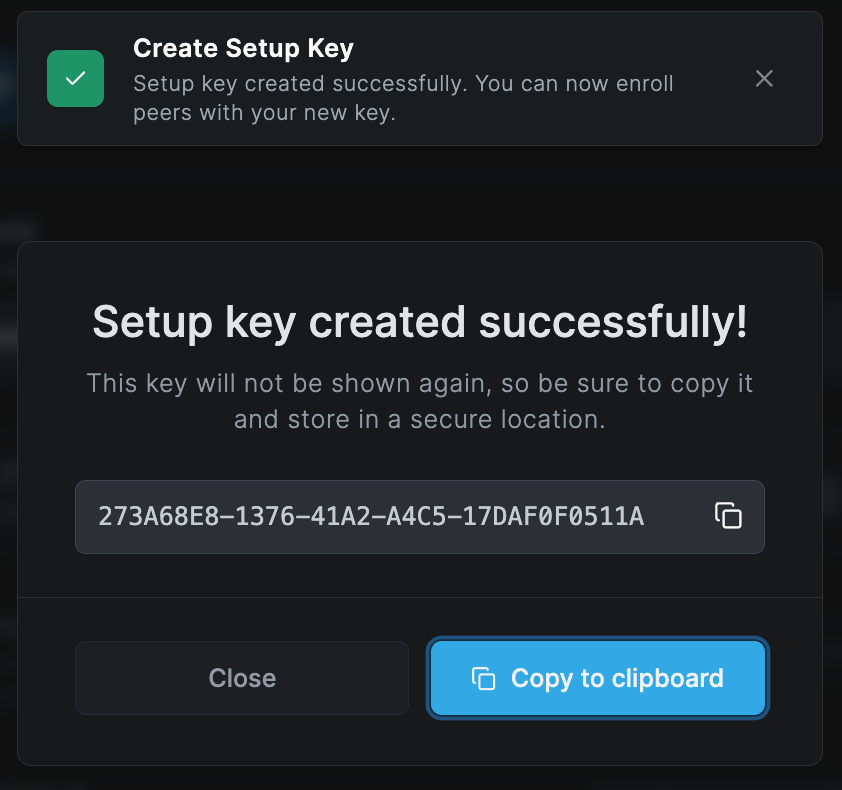Screen dimensions: 842x790
Task: Click the 'peers with your new key' text line
Action: coord(264,113)
